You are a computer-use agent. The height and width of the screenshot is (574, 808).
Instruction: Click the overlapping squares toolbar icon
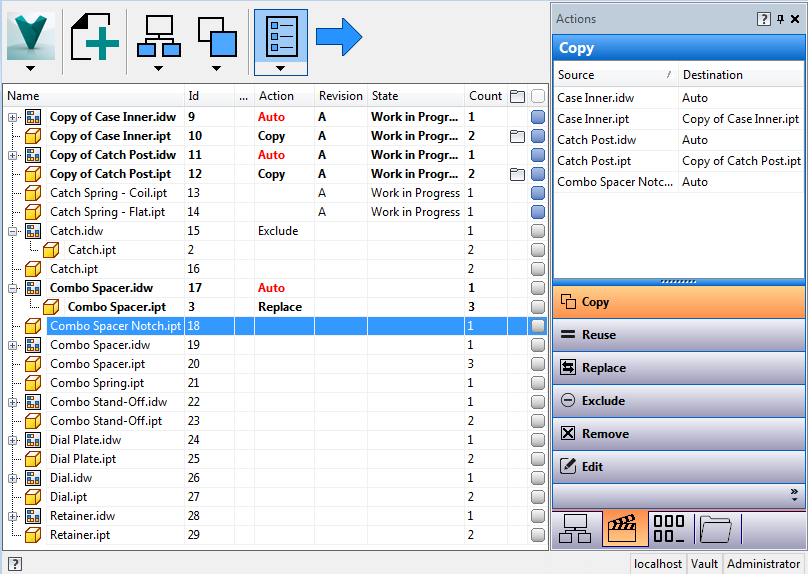(x=217, y=36)
